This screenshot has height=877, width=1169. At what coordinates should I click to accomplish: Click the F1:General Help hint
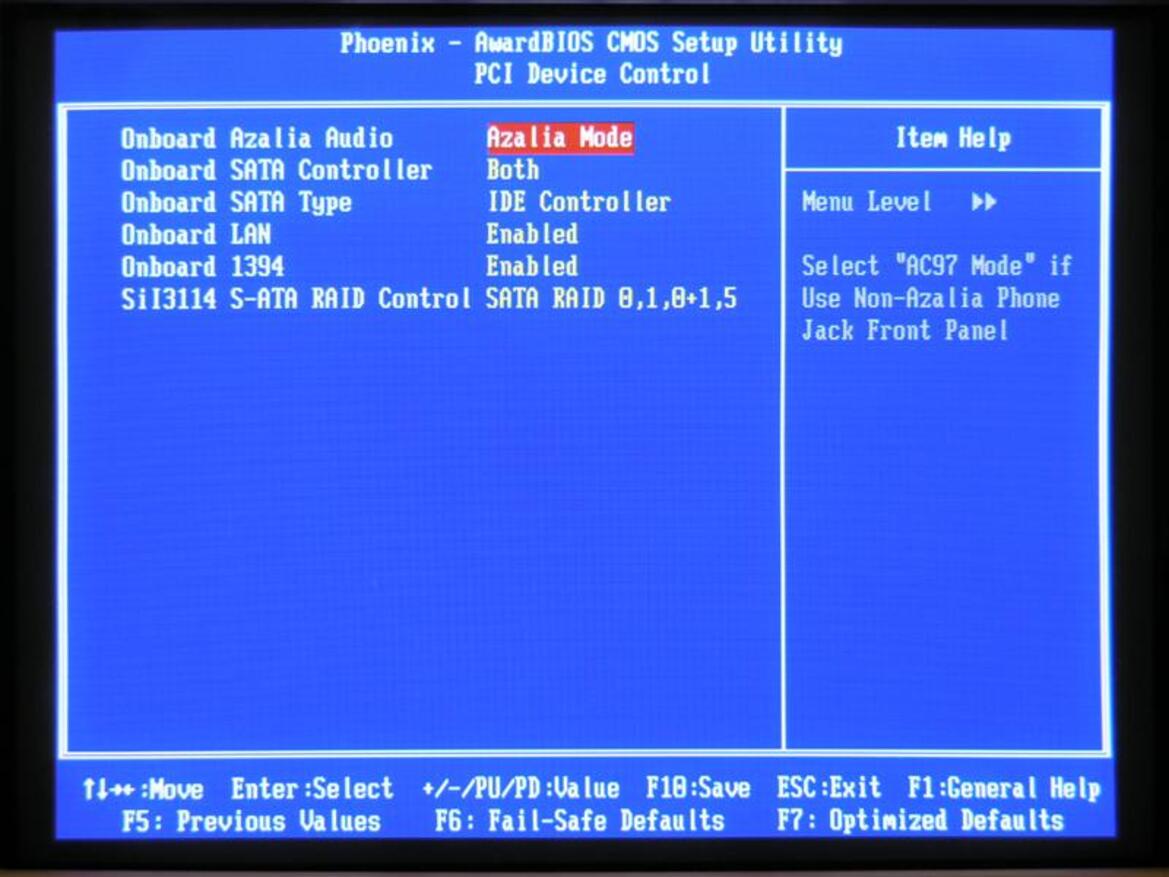1003,788
